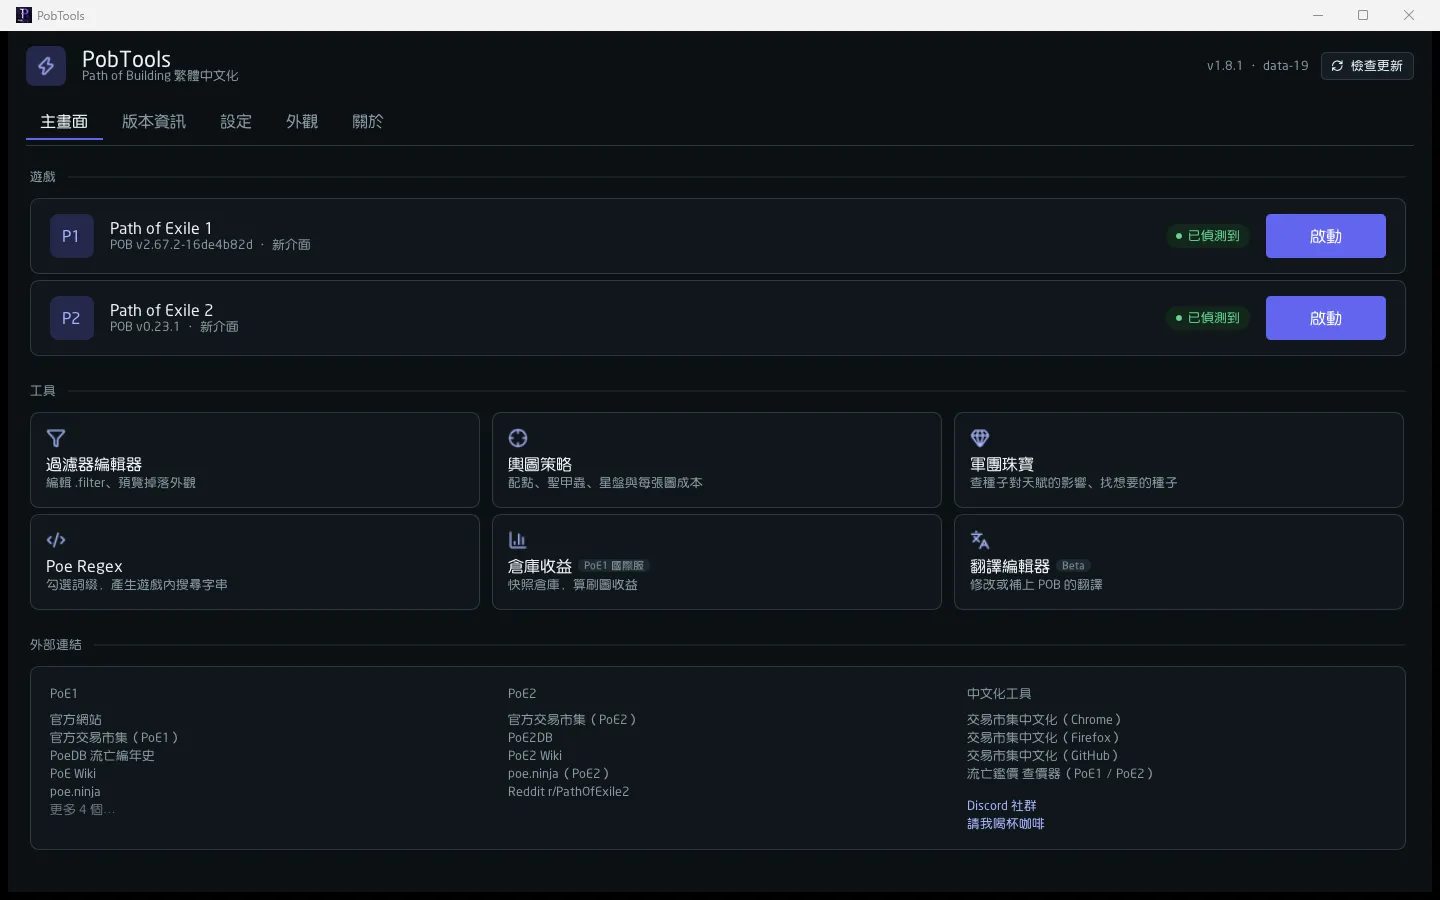Click the data-19 version text
This screenshot has width=1440, height=900.
(1286, 66)
